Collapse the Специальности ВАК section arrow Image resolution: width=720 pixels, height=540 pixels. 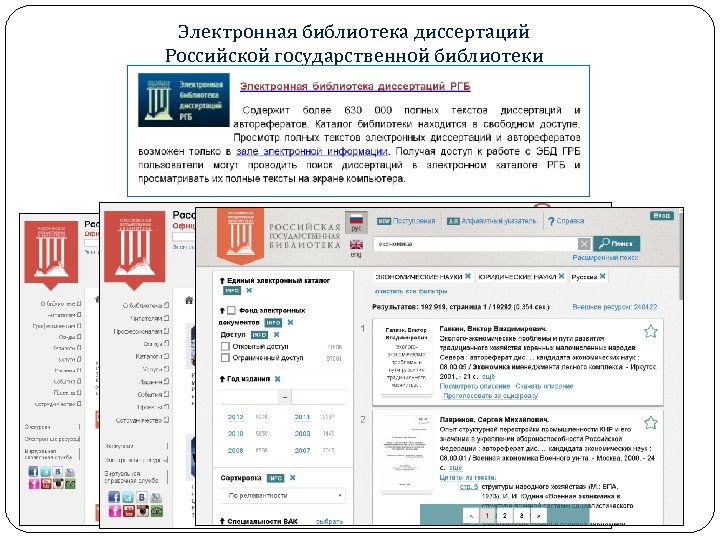222,521
